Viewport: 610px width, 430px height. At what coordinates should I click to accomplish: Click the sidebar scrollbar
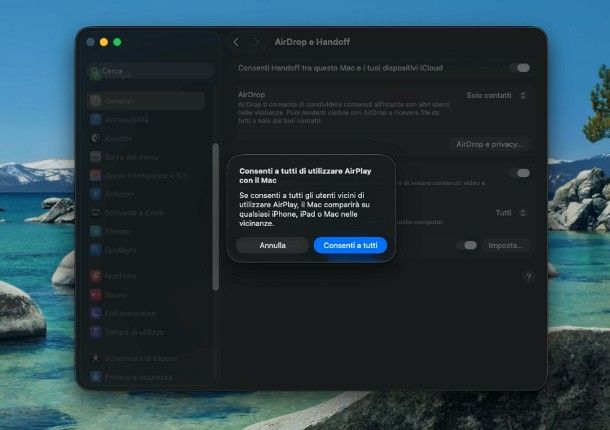tap(216, 217)
